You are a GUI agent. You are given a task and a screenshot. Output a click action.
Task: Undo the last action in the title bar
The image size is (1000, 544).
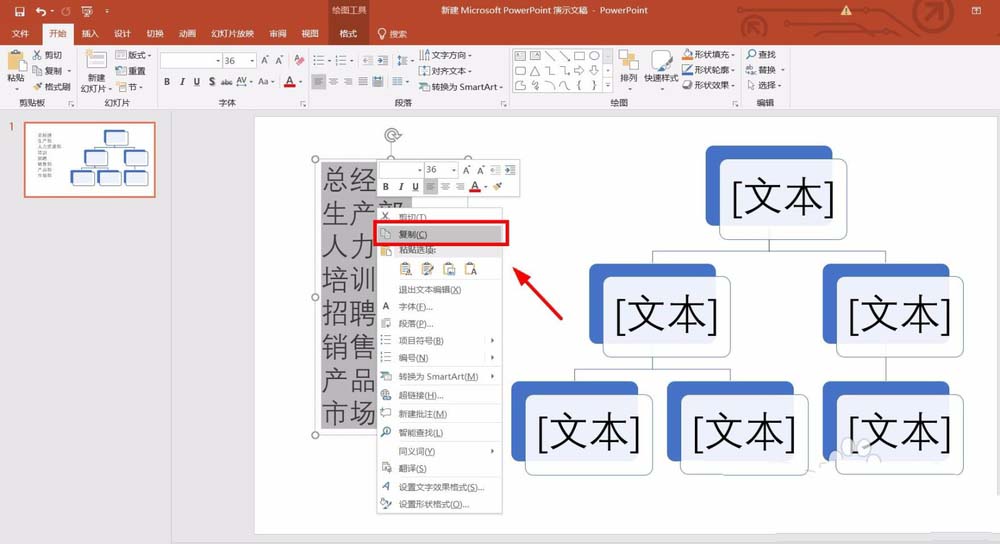point(41,11)
